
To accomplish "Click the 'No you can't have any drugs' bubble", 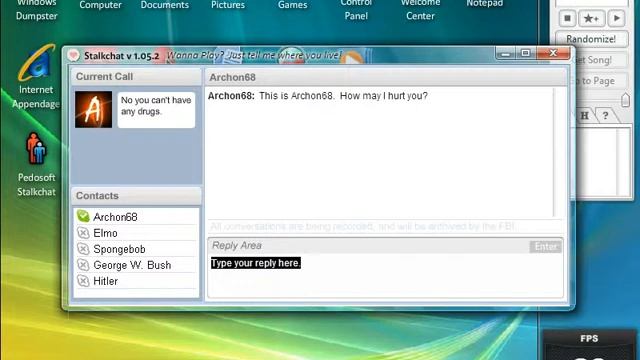I will pyautogui.click(x=156, y=109).
